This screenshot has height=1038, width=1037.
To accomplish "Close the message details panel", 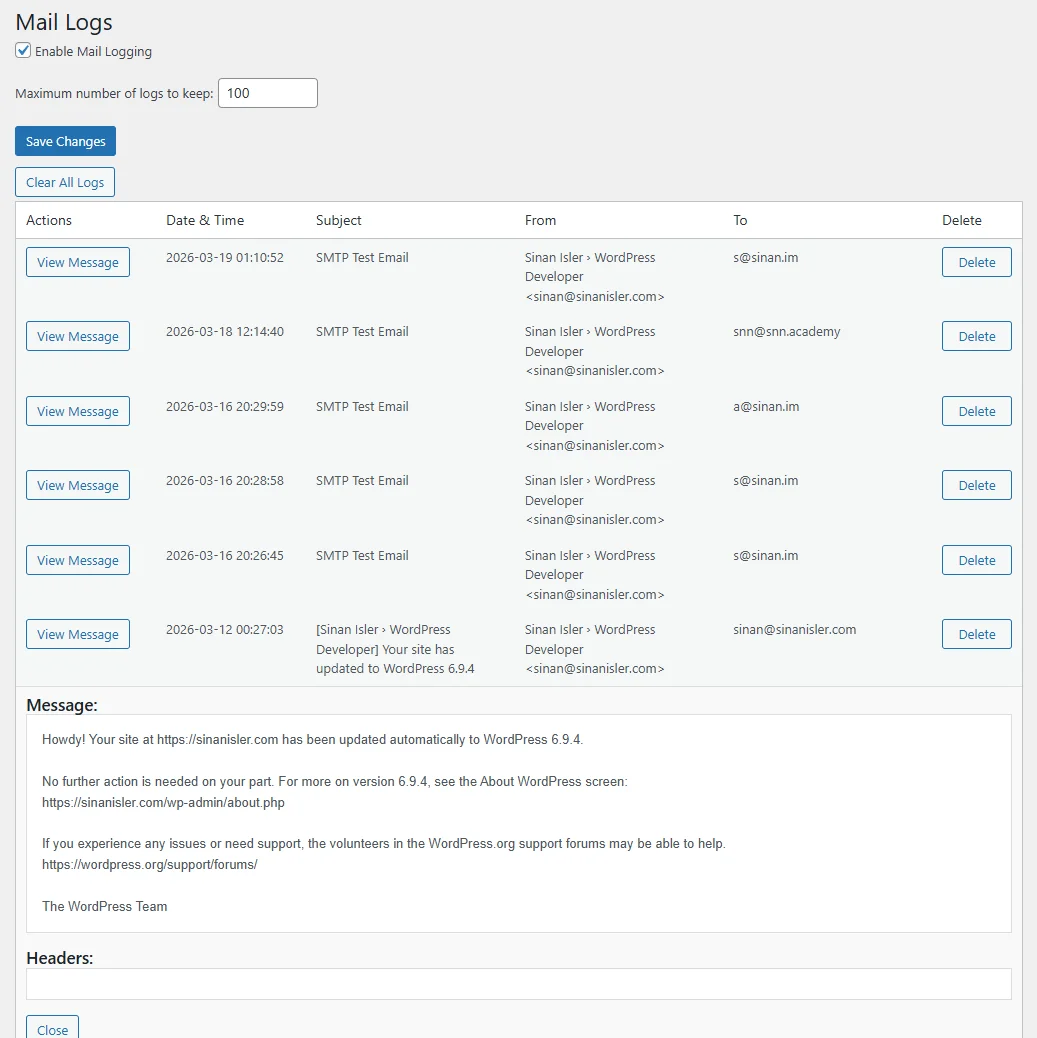I will 52,1029.
